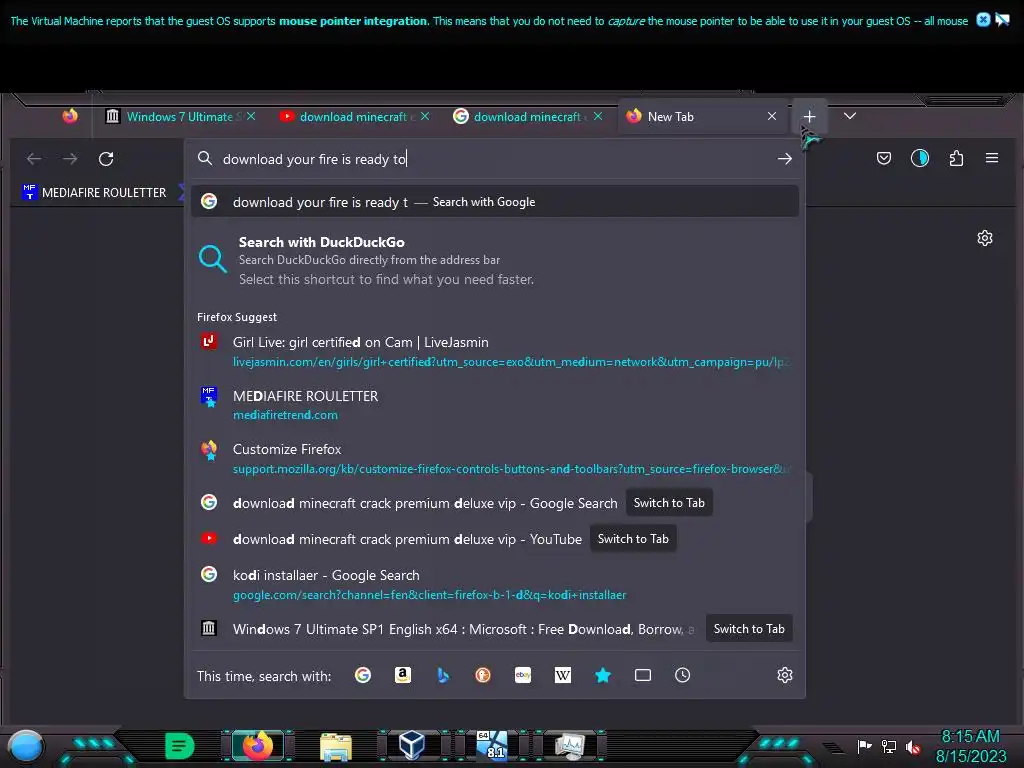Image resolution: width=1024 pixels, height=768 pixels.
Task: Select Search with Google suggestion
Action: [495, 202]
